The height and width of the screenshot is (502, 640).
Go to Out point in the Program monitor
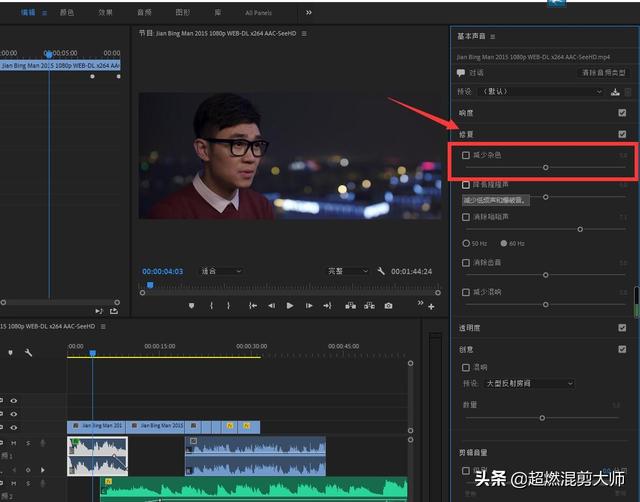click(x=327, y=306)
